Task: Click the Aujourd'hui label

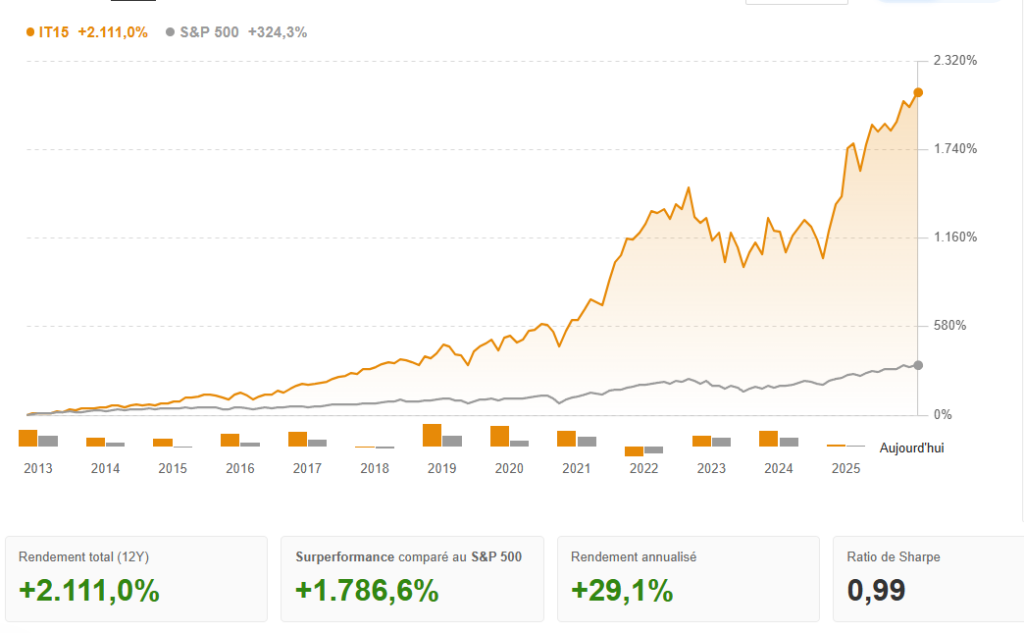Action: point(911,448)
